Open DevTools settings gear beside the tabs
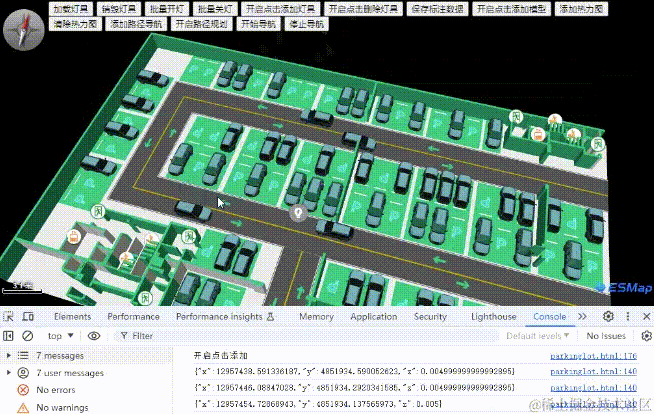The width and height of the screenshot is (654, 414). (x=608, y=316)
